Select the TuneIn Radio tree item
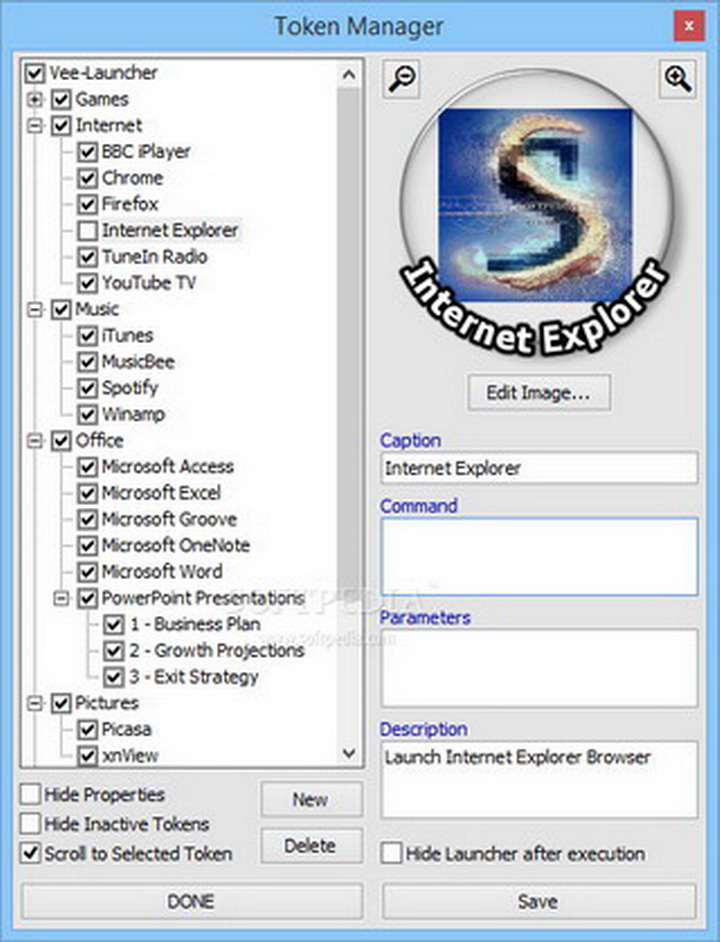The image size is (720, 942). (x=154, y=257)
